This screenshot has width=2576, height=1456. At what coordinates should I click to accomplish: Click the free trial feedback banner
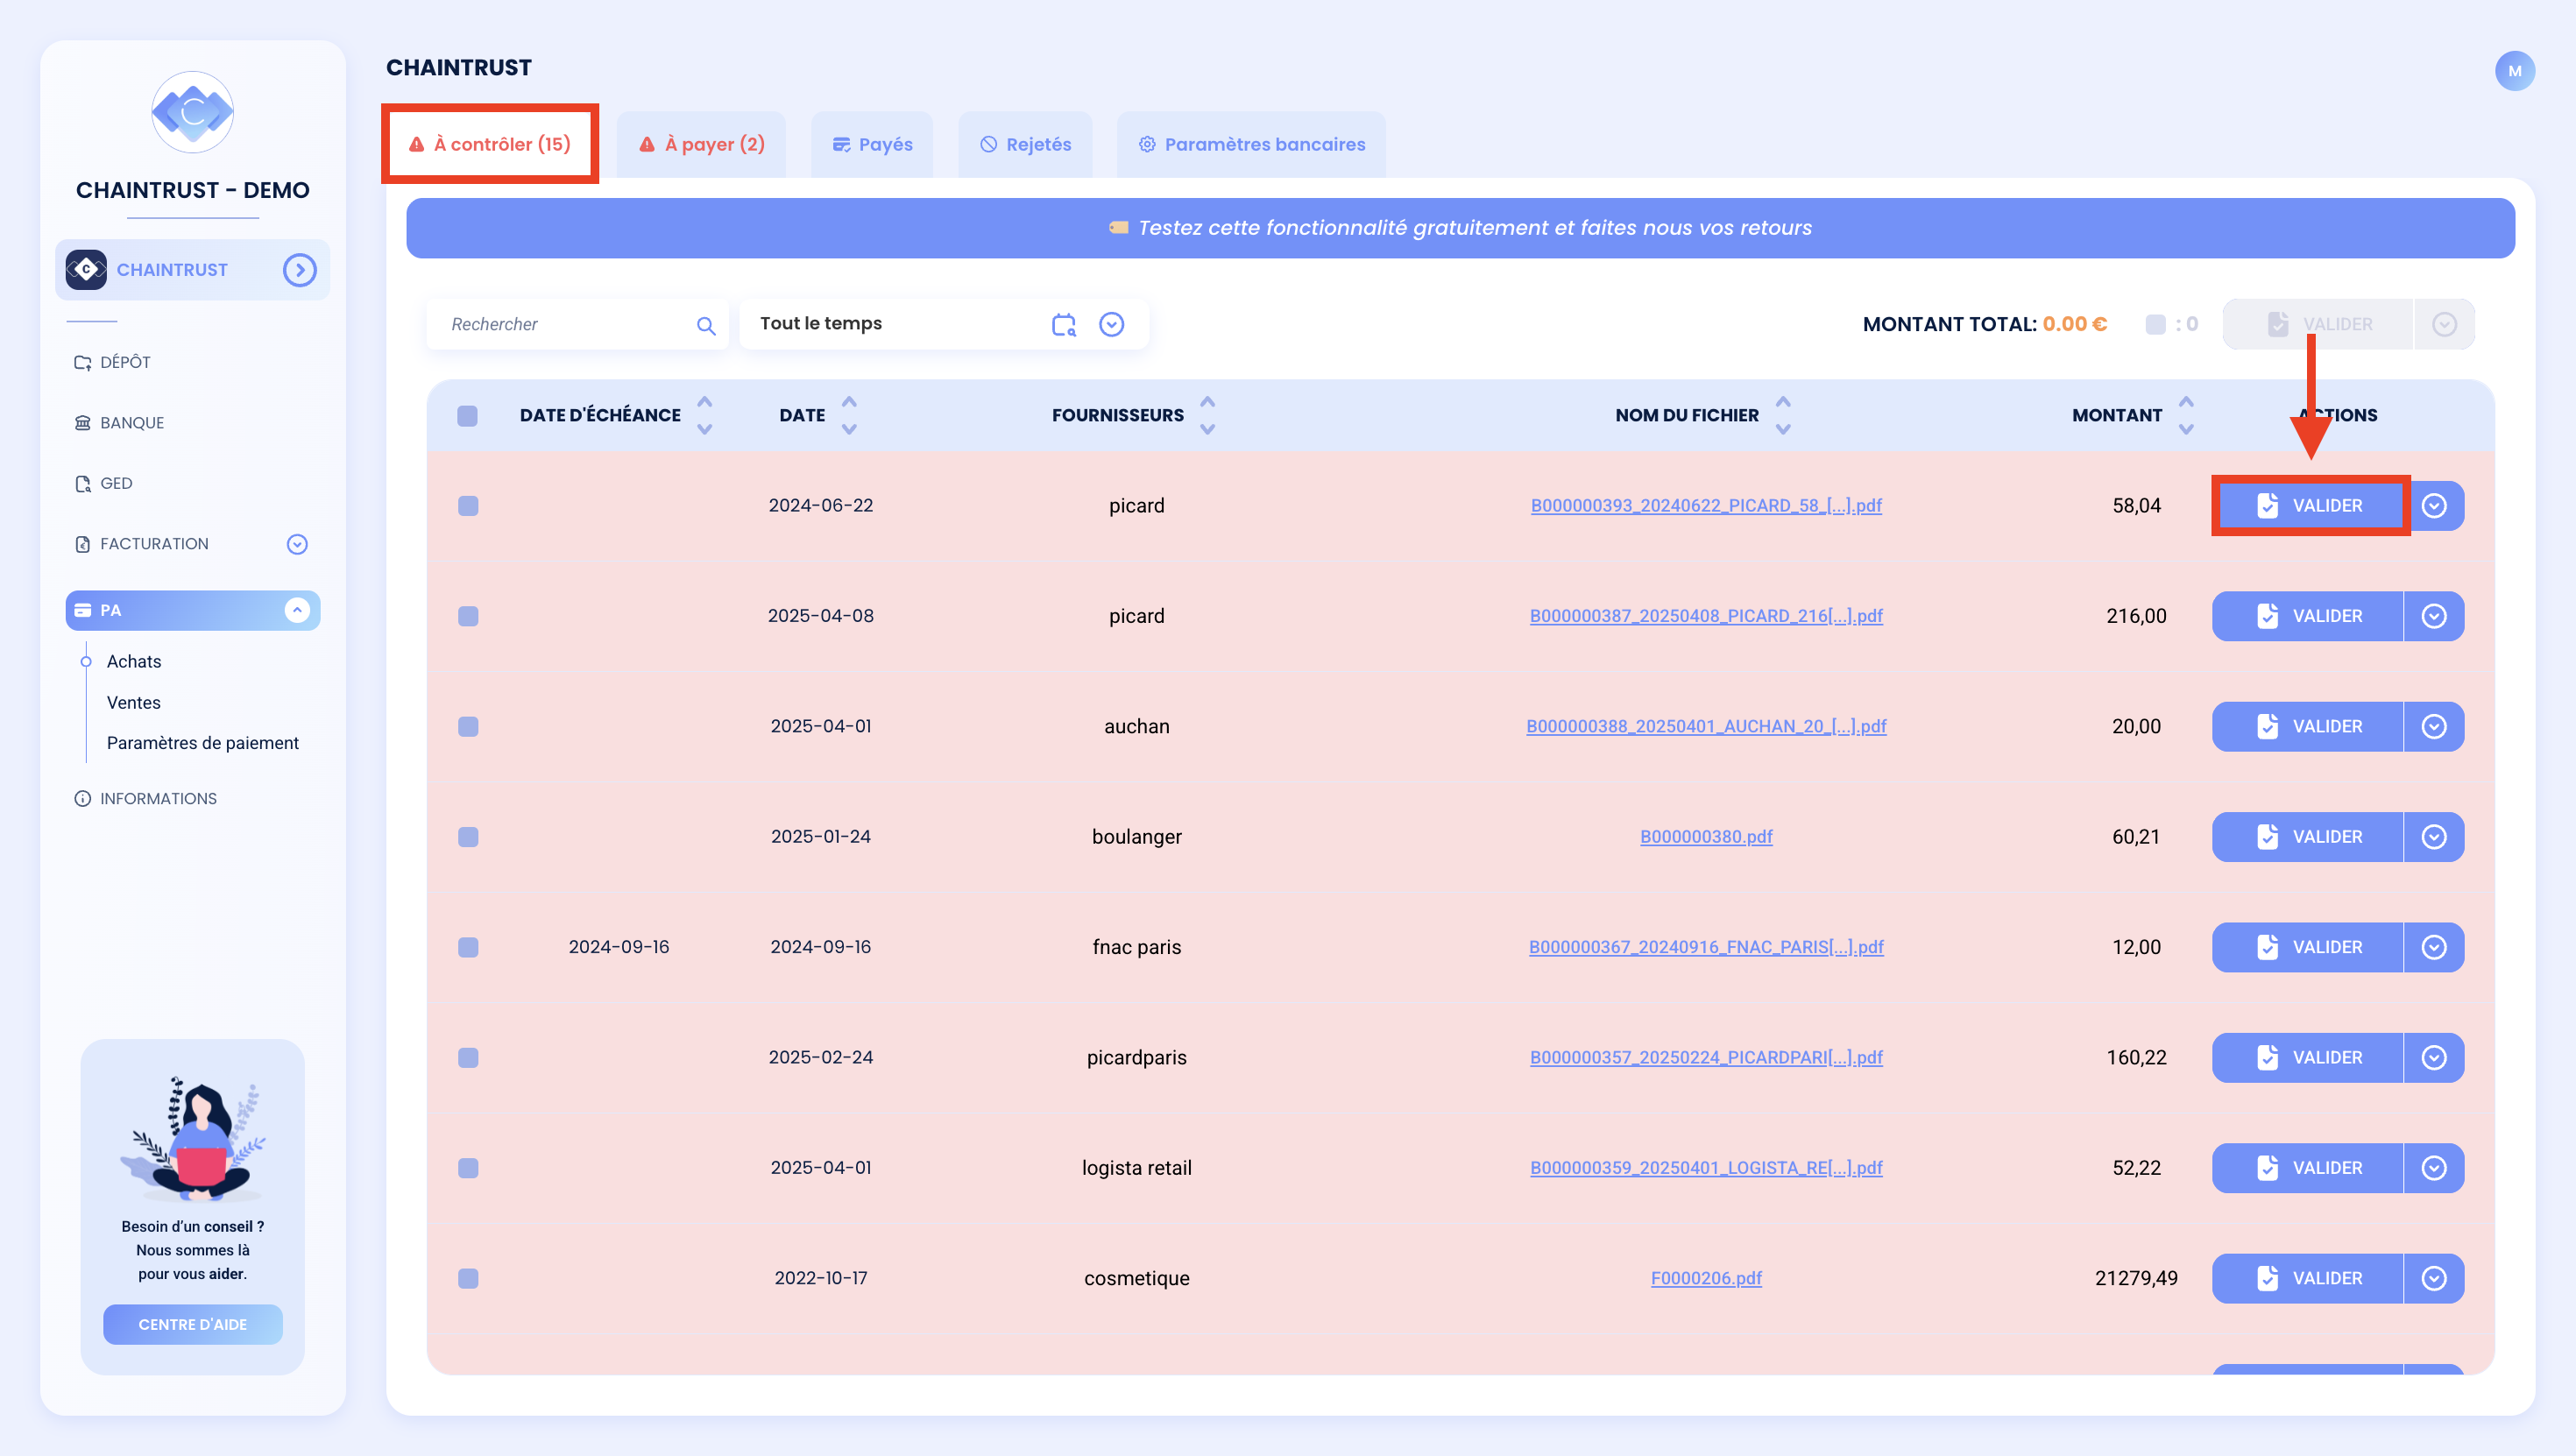click(x=1460, y=228)
